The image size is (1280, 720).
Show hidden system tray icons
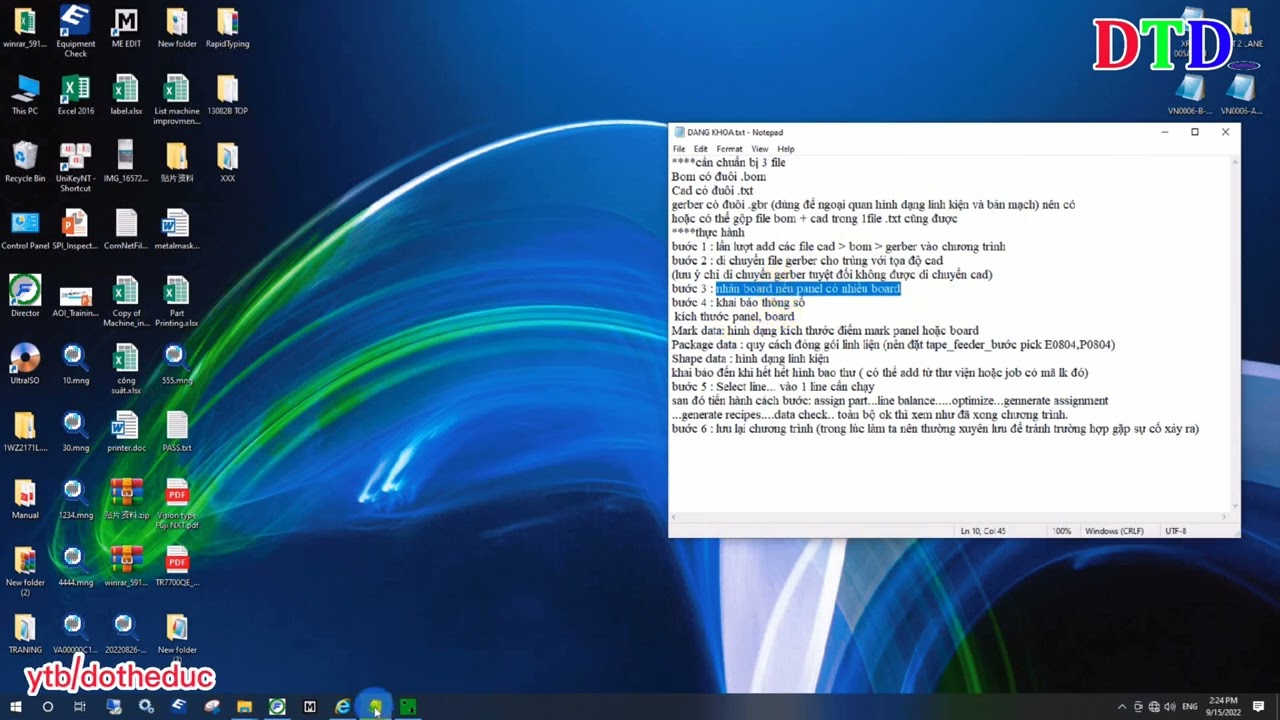pyautogui.click(x=1122, y=706)
